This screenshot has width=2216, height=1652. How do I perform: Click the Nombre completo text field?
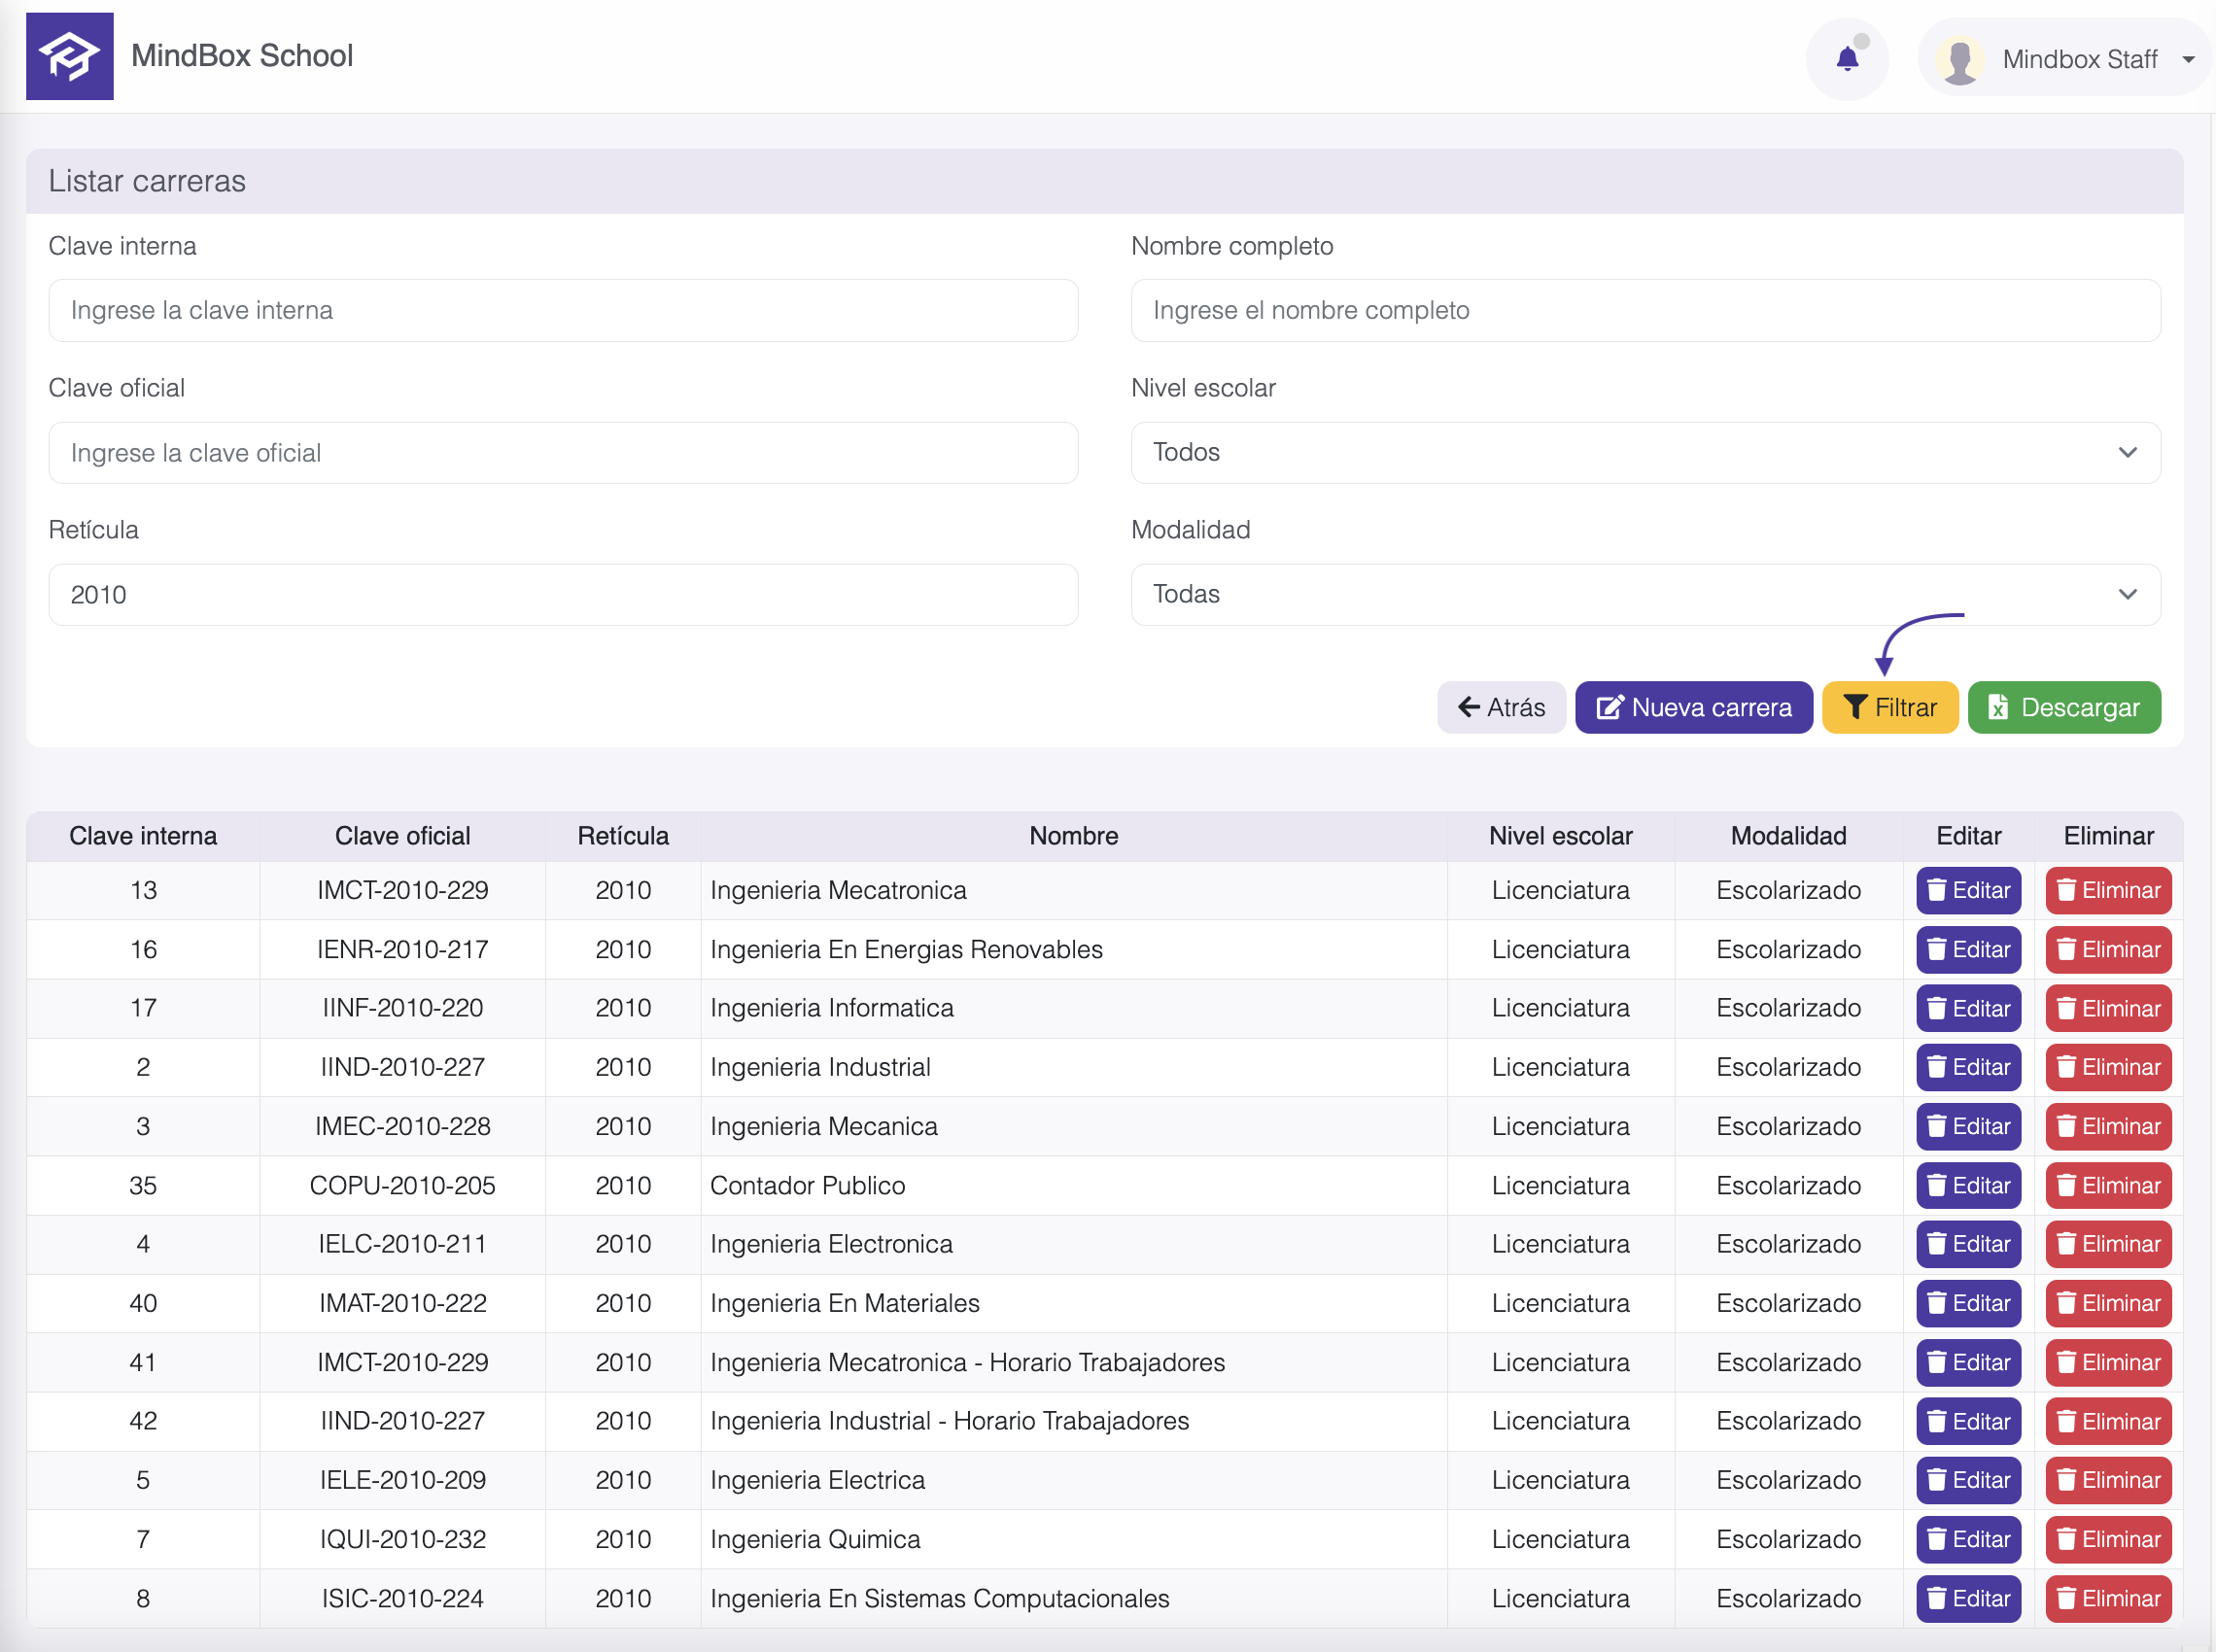pos(1644,310)
